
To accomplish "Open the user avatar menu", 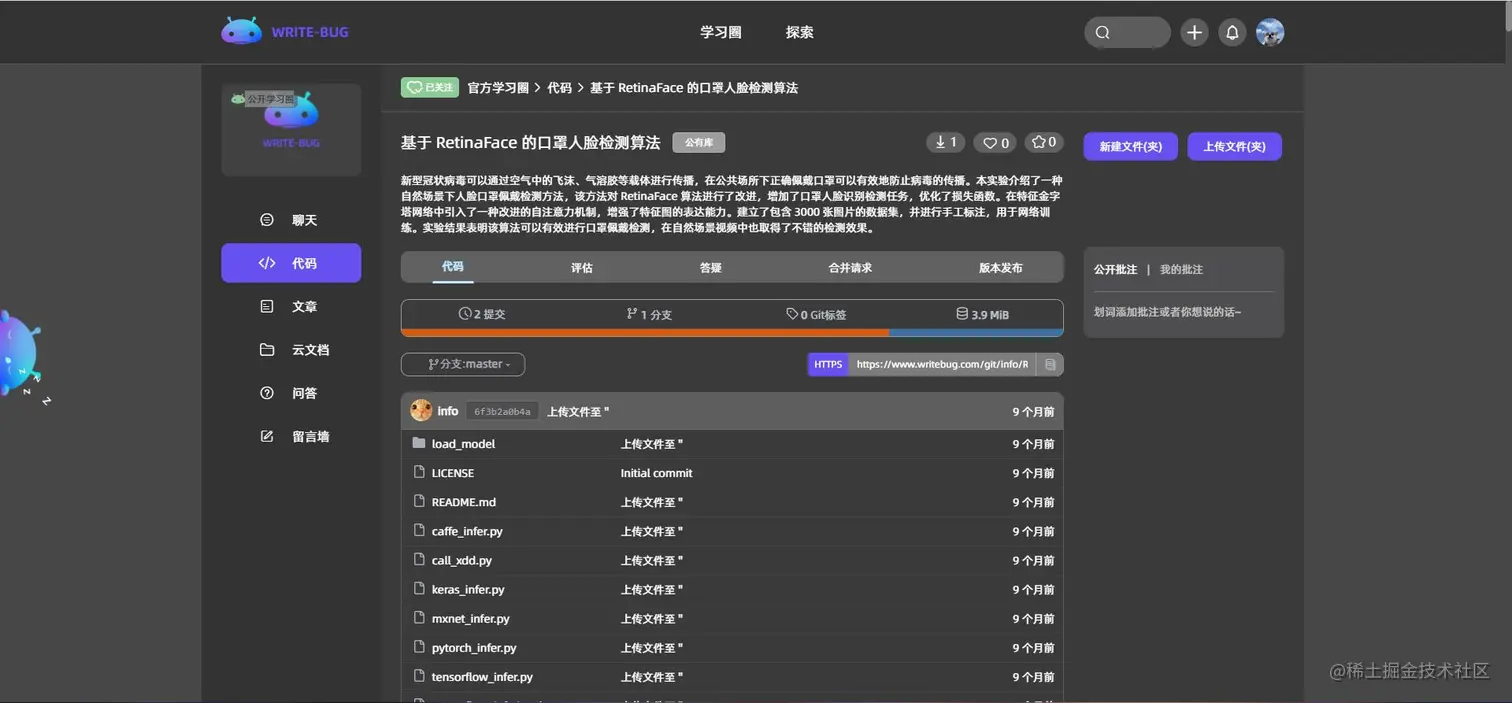I will [1270, 32].
